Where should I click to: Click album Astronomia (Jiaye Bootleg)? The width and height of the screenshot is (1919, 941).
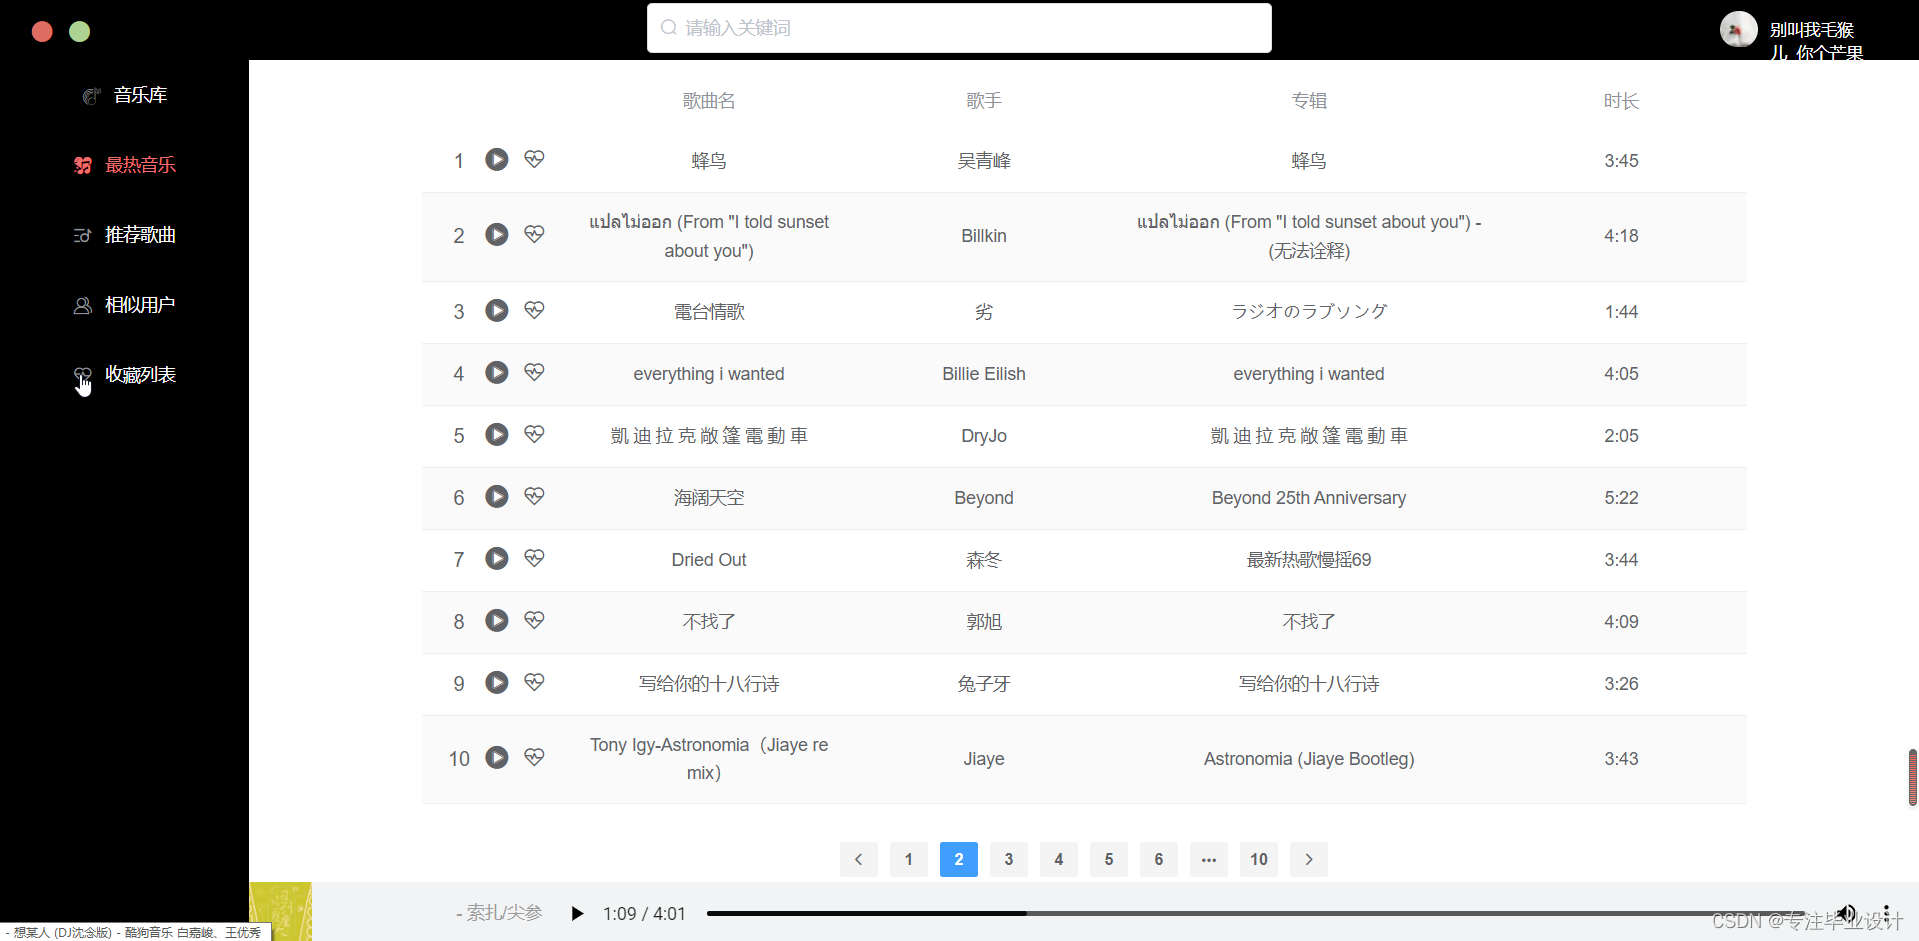(x=1308, y=759)
